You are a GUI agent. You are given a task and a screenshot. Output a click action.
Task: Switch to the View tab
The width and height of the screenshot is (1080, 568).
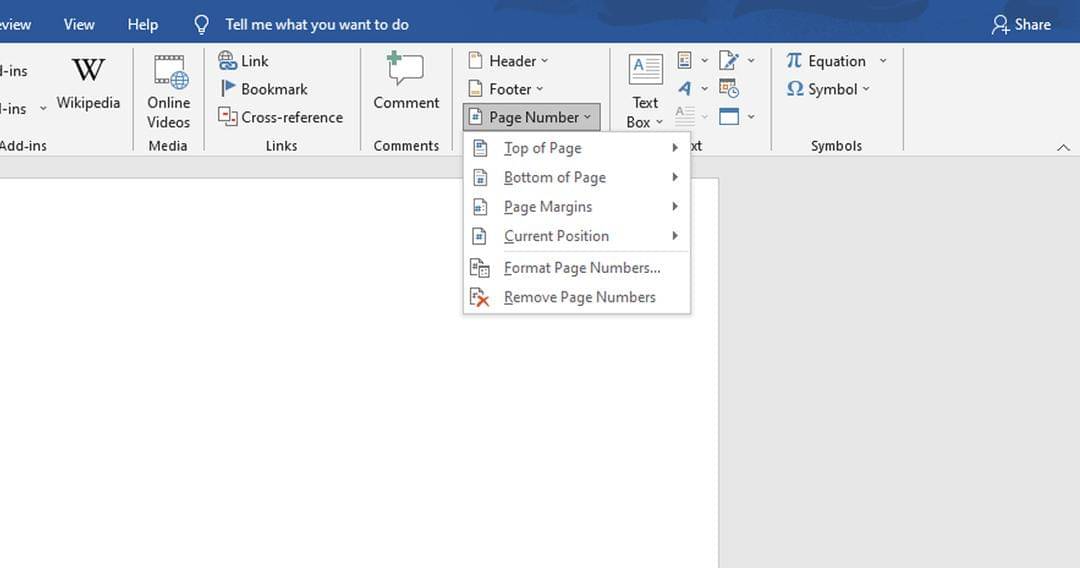coord(79,24)
